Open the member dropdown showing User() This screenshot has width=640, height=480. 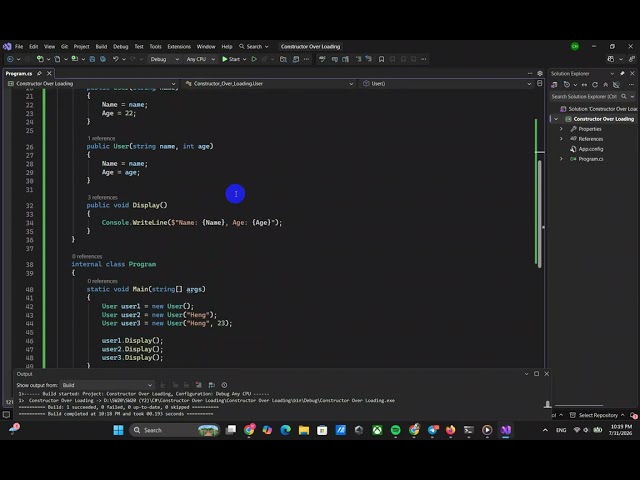(x=447, y=84)
